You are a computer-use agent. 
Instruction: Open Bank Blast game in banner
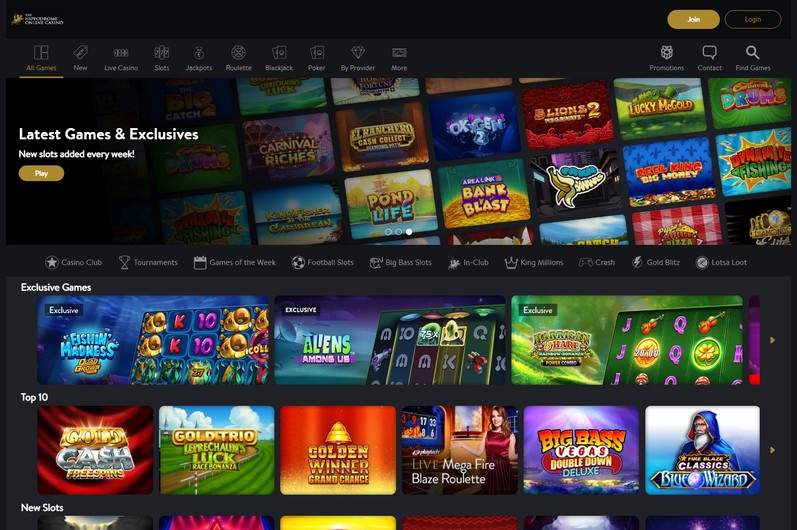[484, 194]
